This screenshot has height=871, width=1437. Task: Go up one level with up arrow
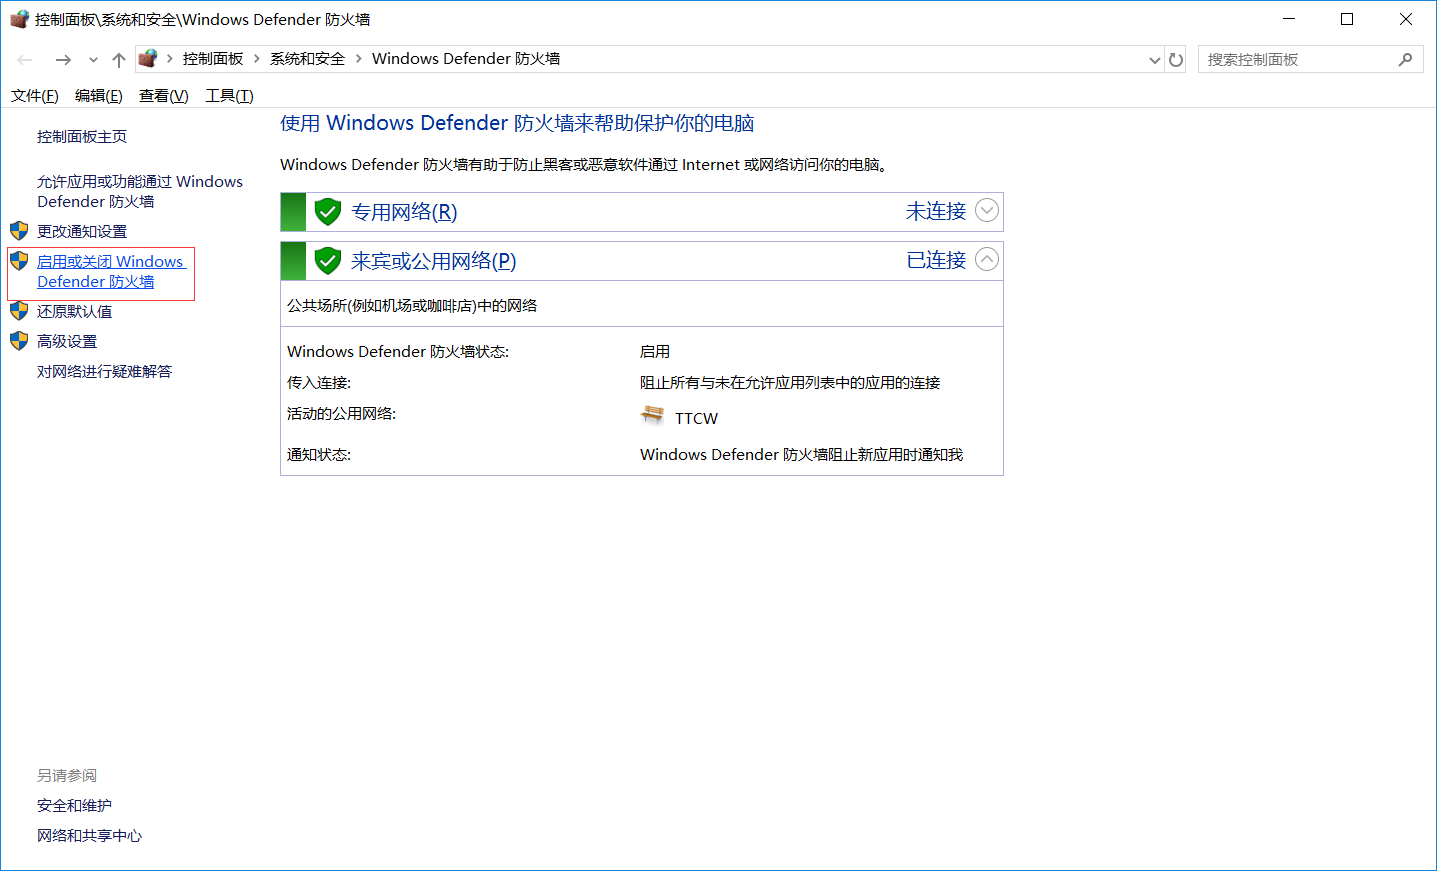click(x=119, y=60)
